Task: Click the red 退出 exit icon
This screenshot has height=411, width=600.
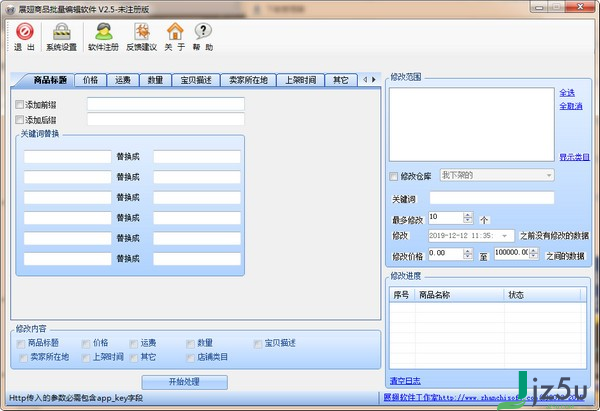Action: (24, 31)
